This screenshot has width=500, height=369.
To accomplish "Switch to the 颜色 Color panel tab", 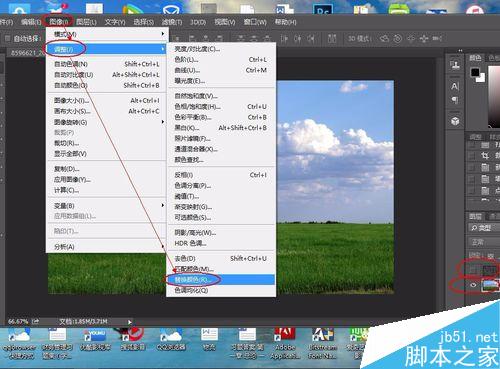I will (x=475, y=58).
